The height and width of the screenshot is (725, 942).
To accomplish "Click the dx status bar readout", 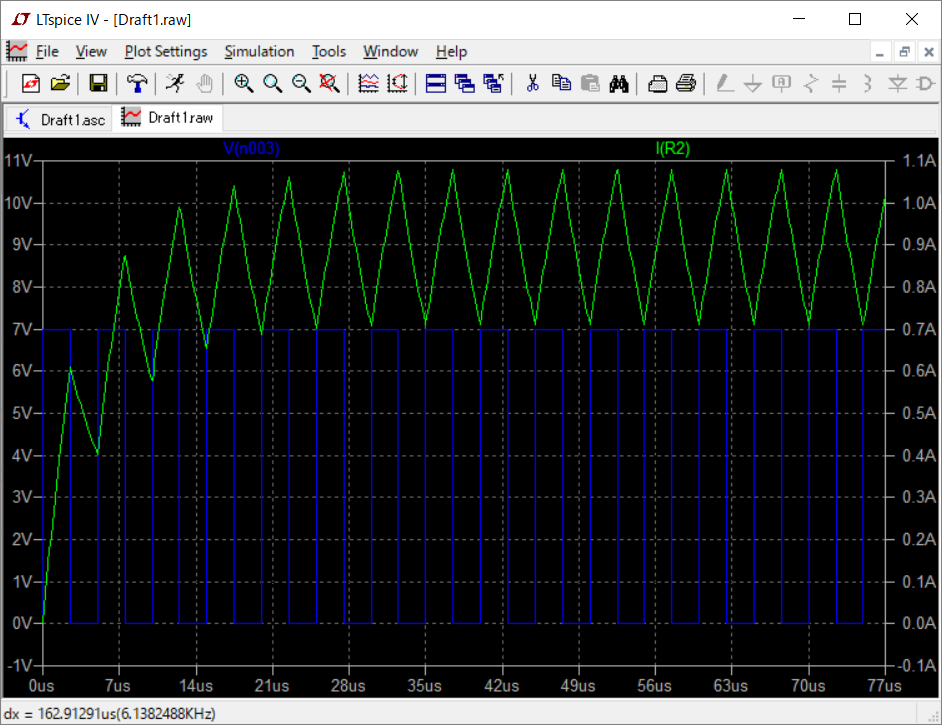I will click(x=110, y=714).
